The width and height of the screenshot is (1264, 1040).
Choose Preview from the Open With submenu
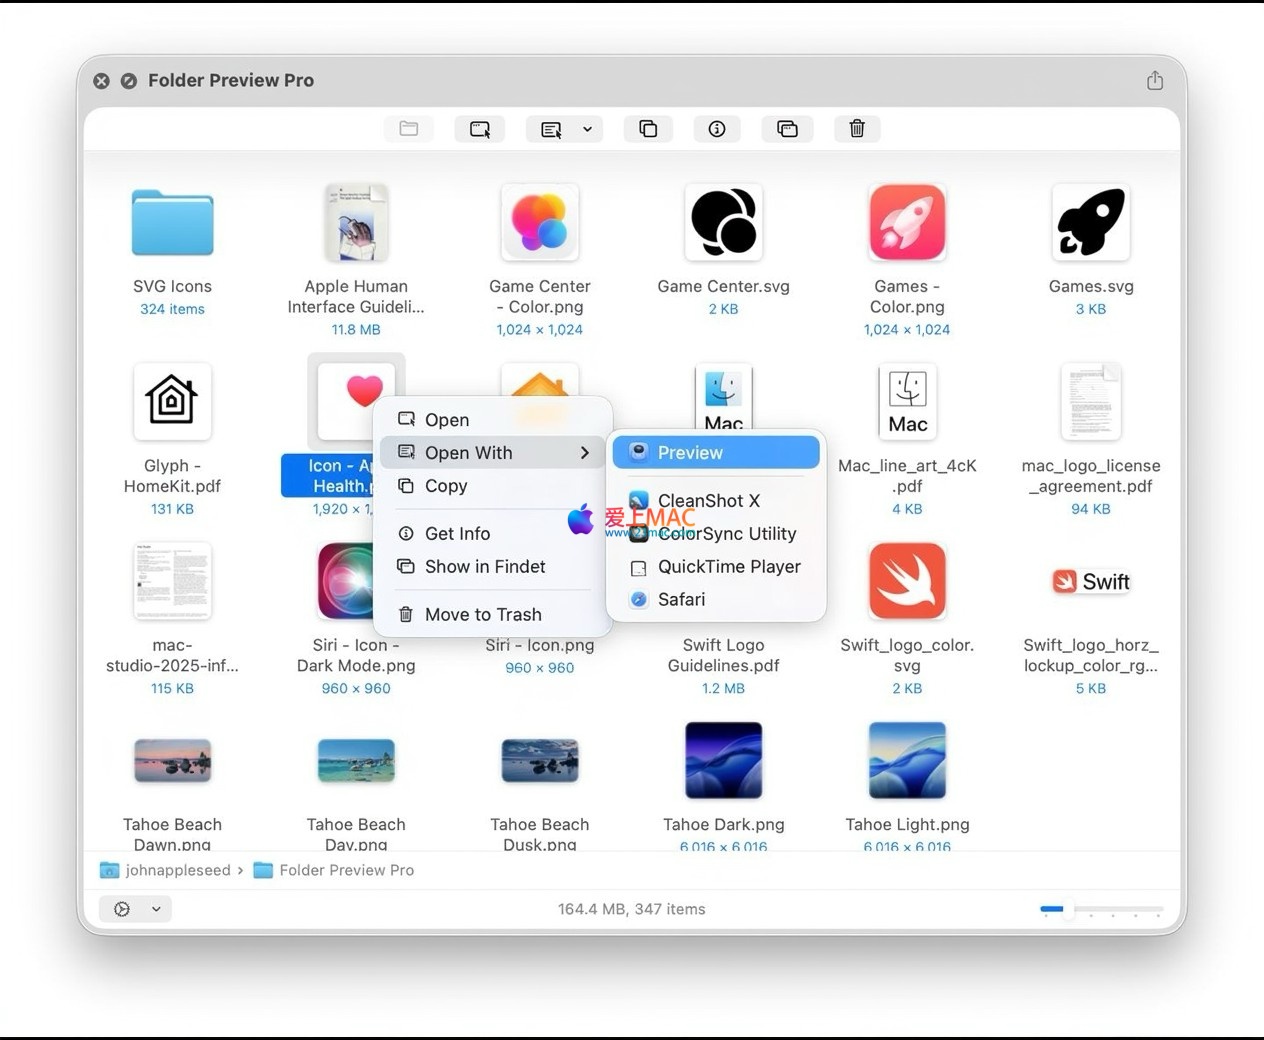click(716, 453)
